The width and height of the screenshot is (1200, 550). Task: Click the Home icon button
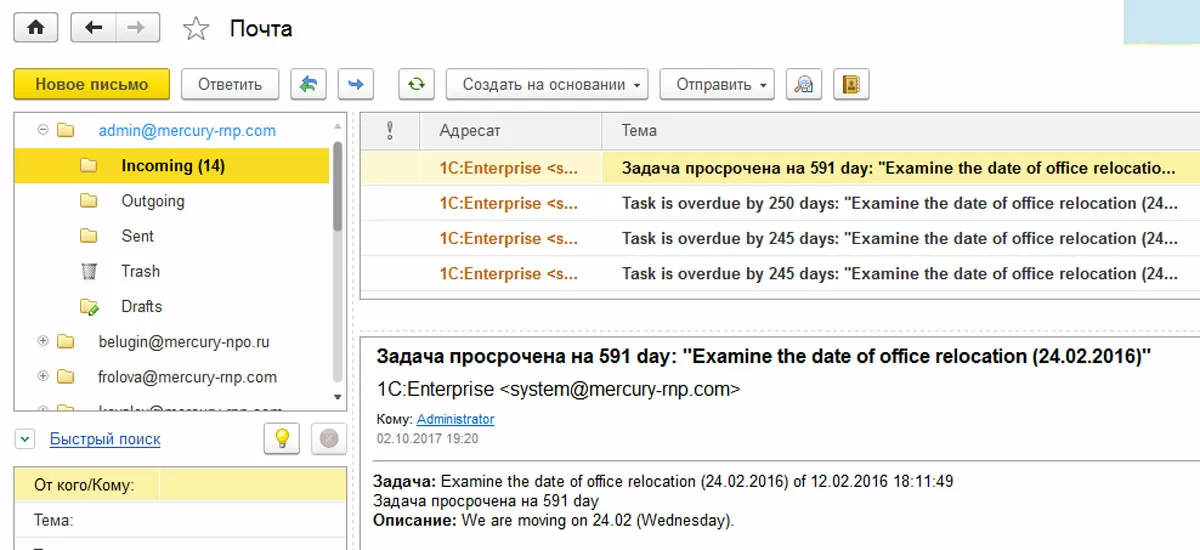(x=36, y=28)
